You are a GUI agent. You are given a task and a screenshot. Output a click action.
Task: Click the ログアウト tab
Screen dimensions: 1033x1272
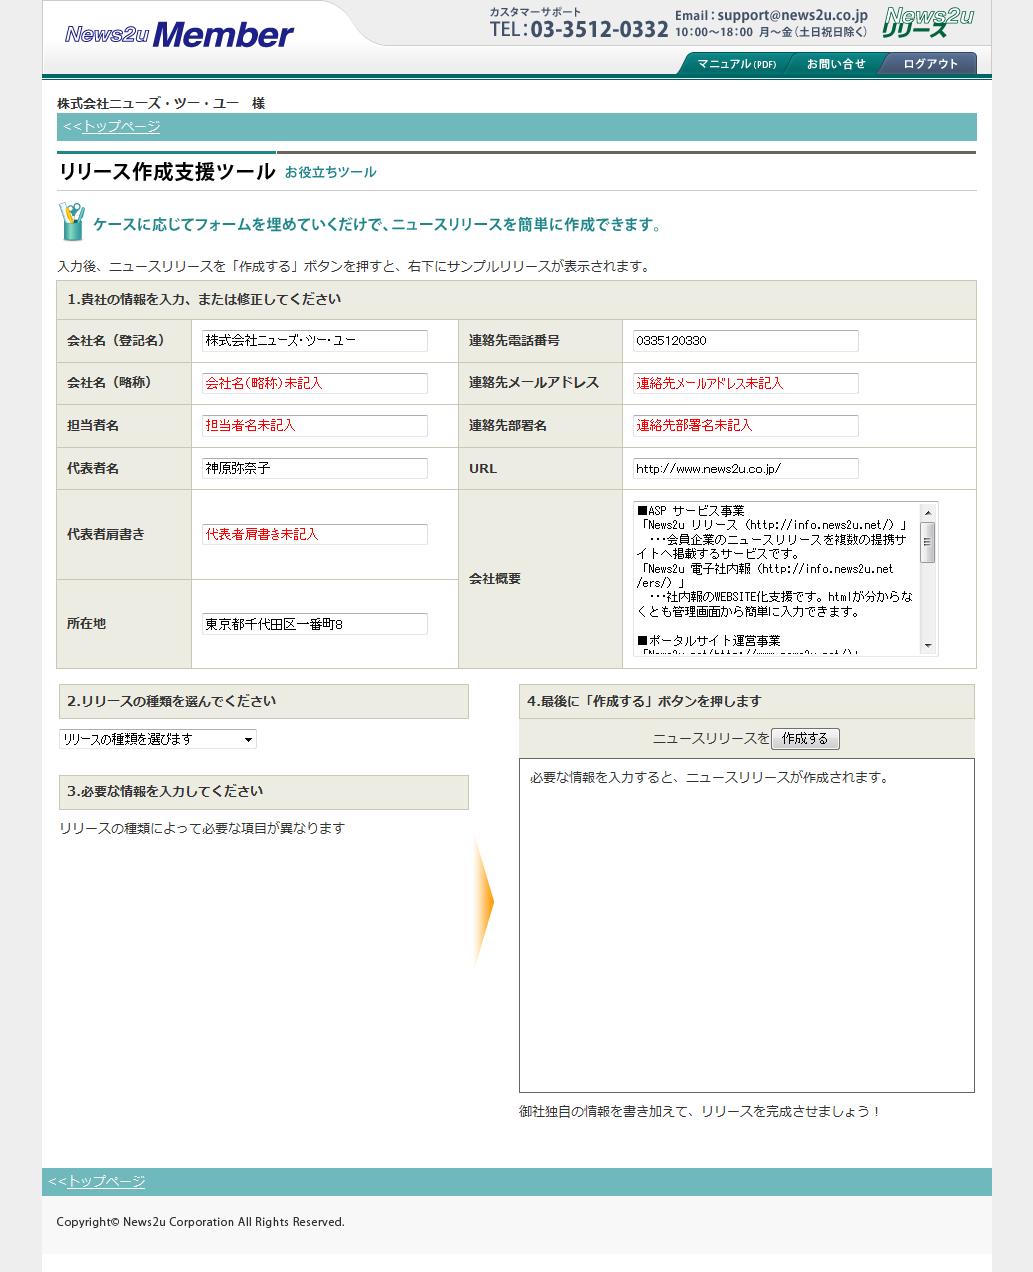(x=930, y=64)
